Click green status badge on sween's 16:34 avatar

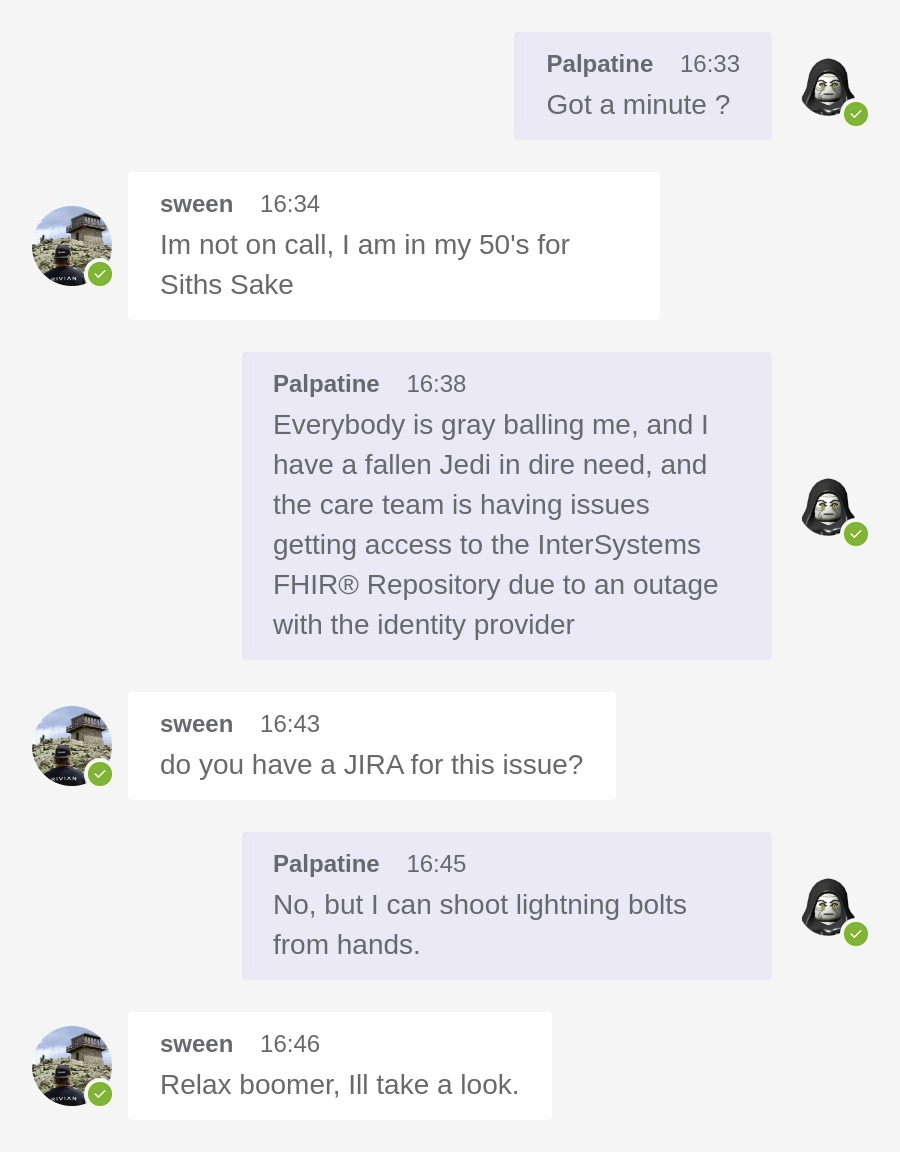(x=100, y=274)
